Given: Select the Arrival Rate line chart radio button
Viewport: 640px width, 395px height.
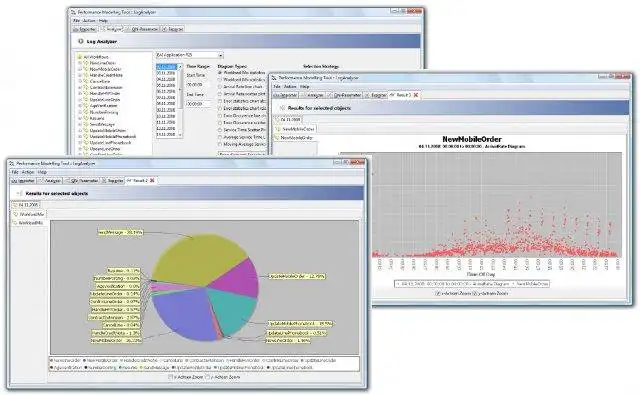Looking at the screenshot, I should pos(220,87).
